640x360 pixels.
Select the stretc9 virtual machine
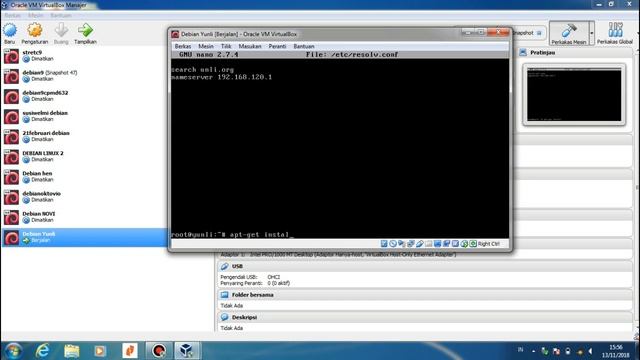(x=84, y=56)
